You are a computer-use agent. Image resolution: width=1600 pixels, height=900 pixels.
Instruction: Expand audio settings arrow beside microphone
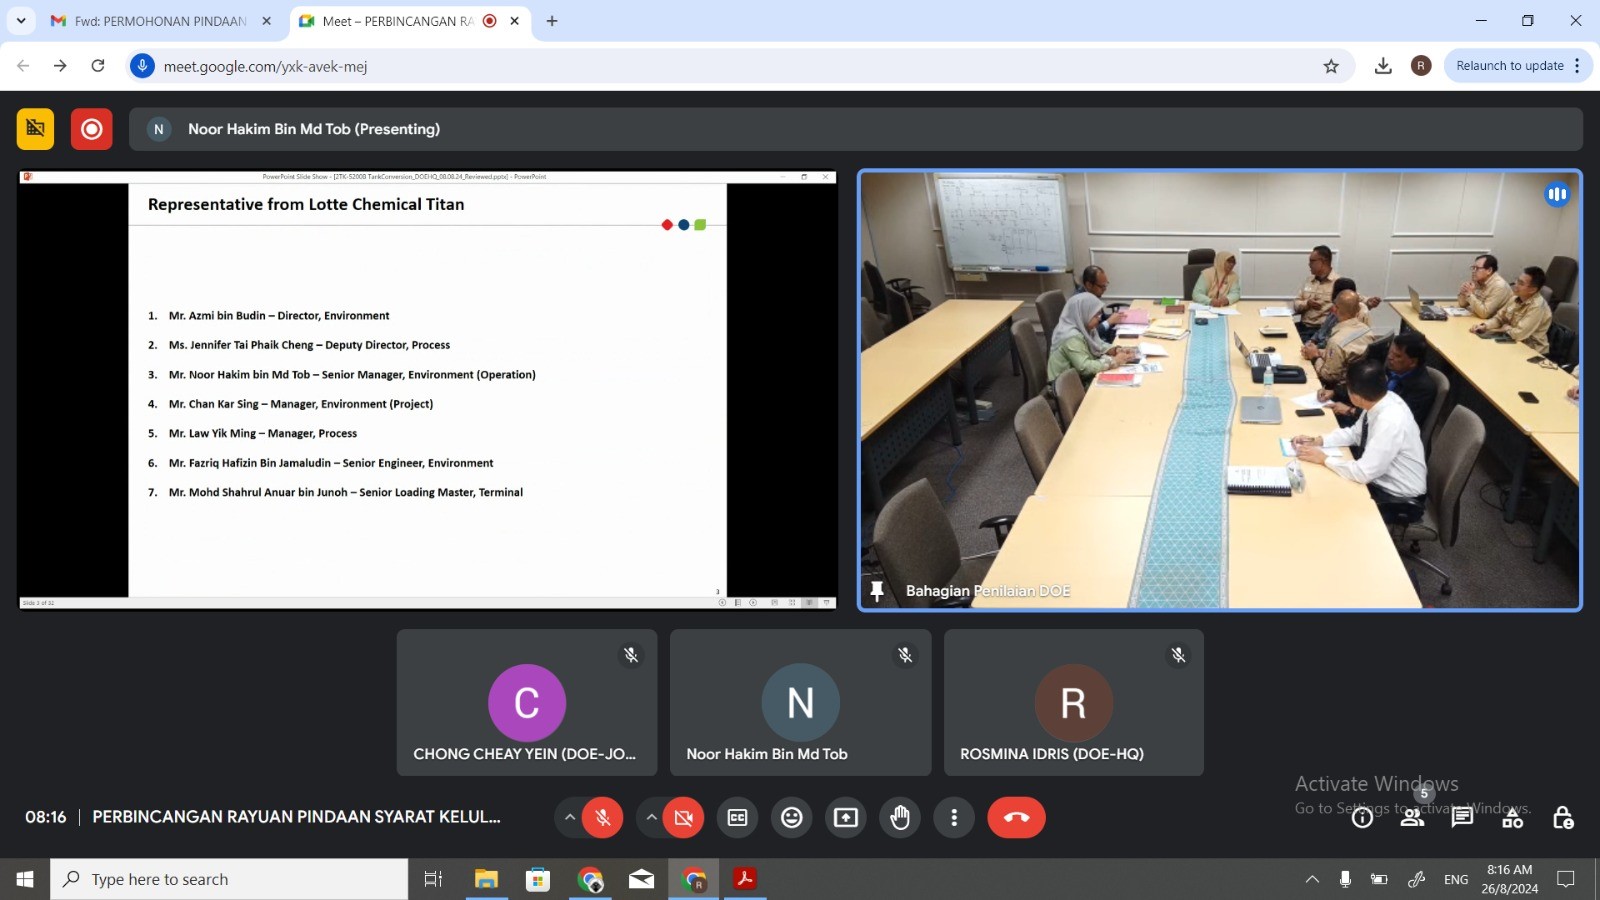[569, 818]
